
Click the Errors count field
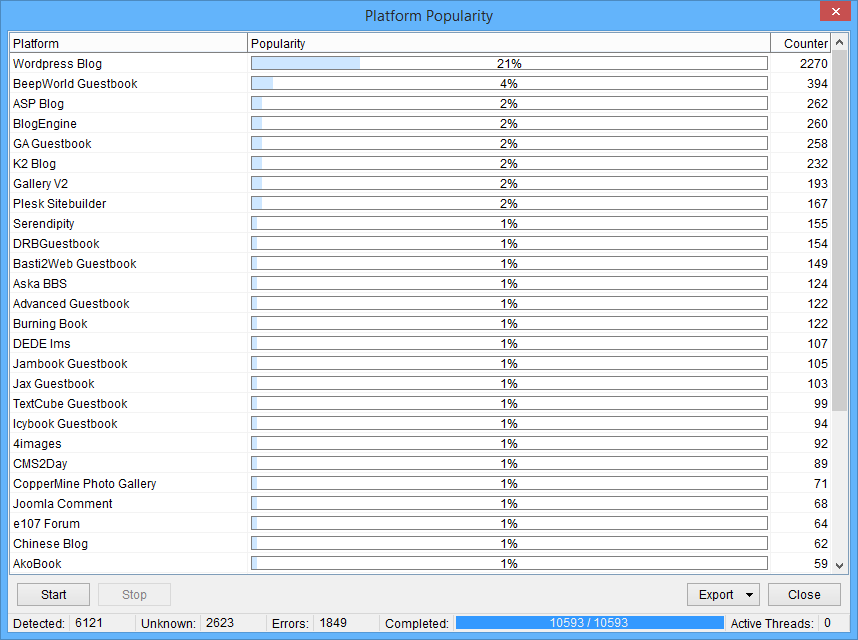click(333, 623)
